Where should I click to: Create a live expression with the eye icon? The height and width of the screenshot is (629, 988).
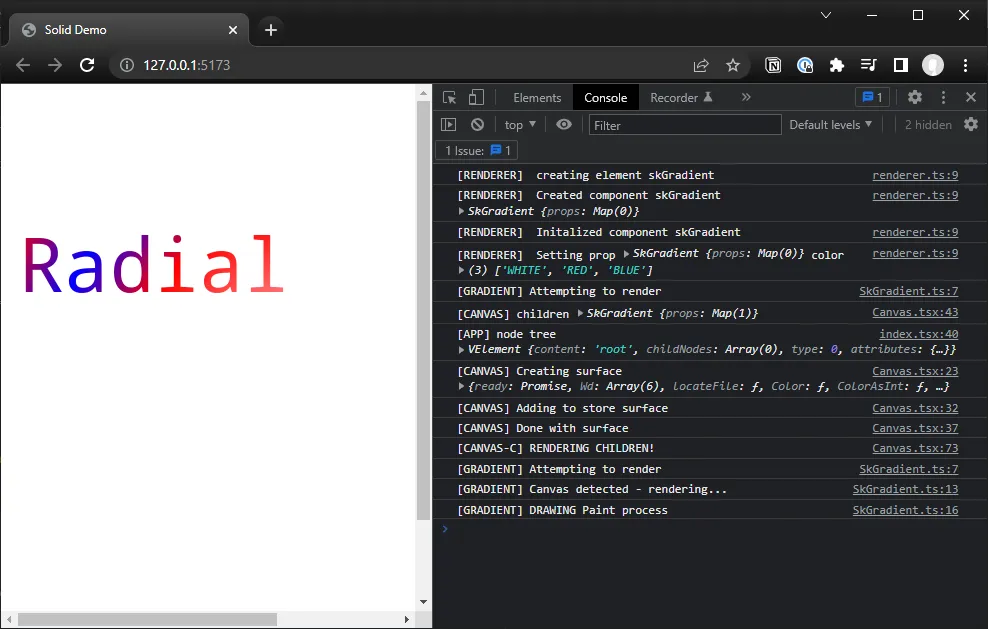coord(563,124)
